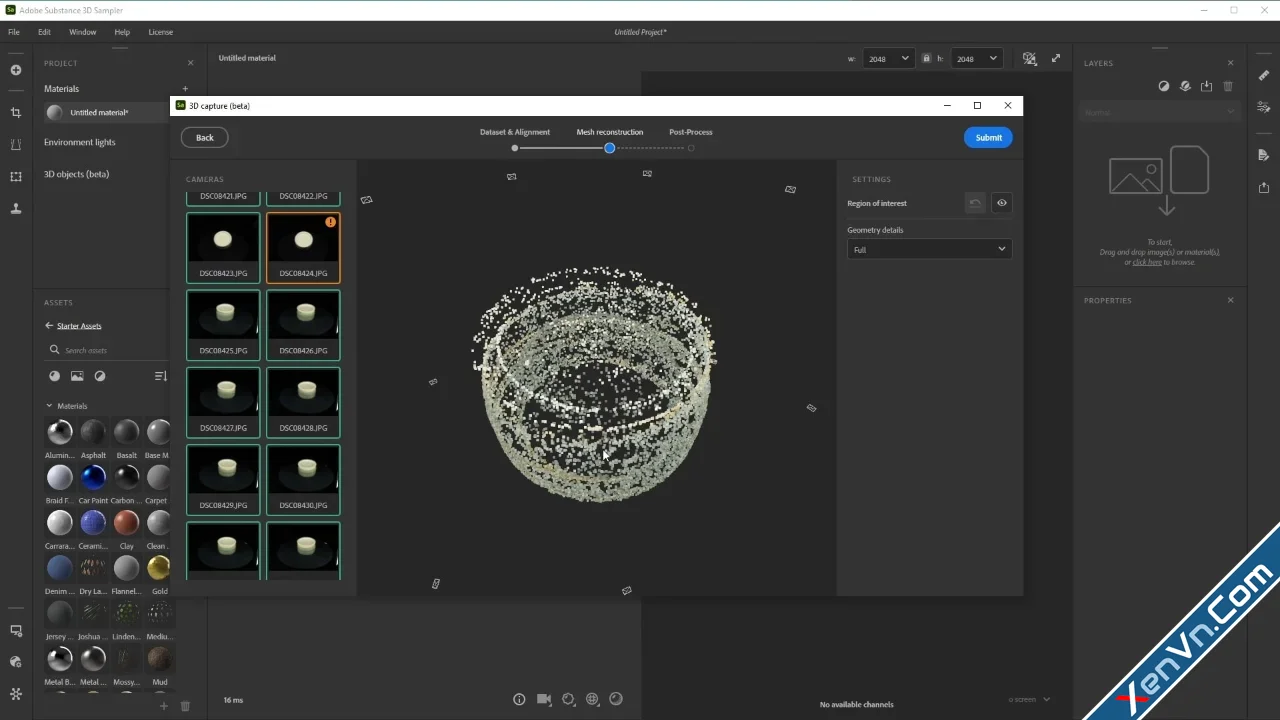The image size is (1280, 720).
Task: Reset the Region of interest undo icon
Action: point(975,203)
